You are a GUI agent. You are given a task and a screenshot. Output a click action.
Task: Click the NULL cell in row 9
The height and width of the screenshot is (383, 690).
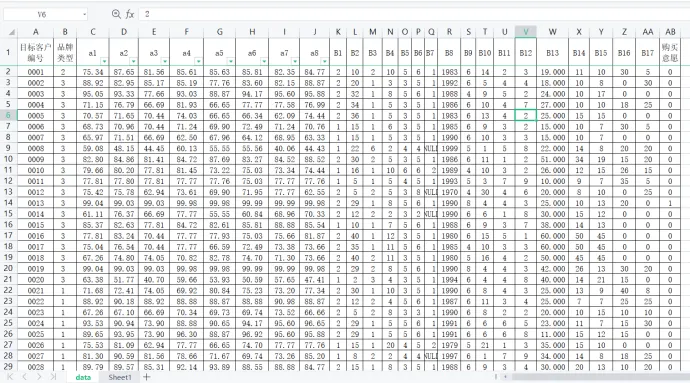(430, 148)
